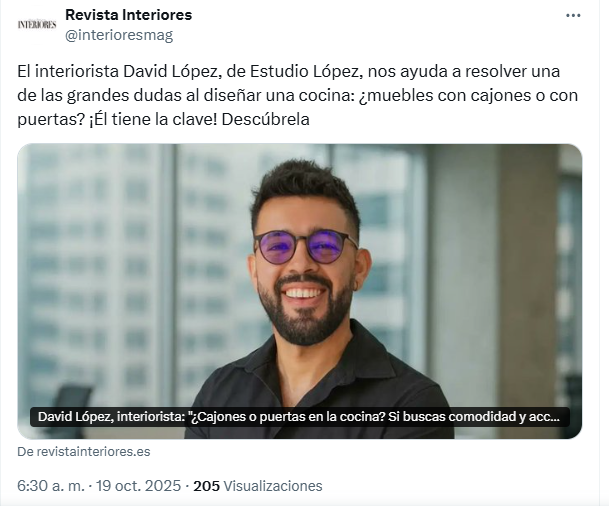The image size is (609, 506).
Task: Click the 19 oct. 2025 date
Action: point(138,486)
